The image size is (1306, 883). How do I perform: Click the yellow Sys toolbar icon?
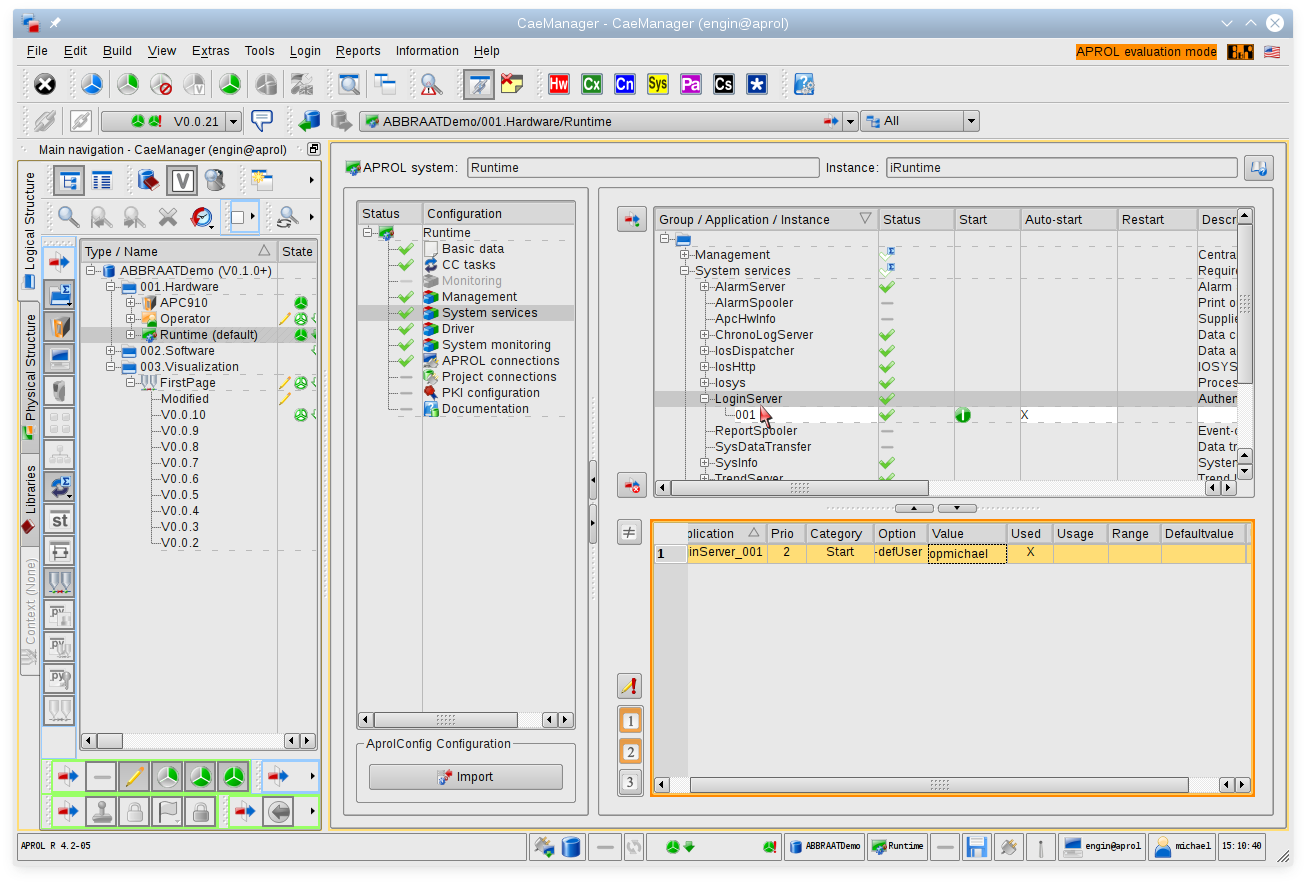[x=658, y=85]
